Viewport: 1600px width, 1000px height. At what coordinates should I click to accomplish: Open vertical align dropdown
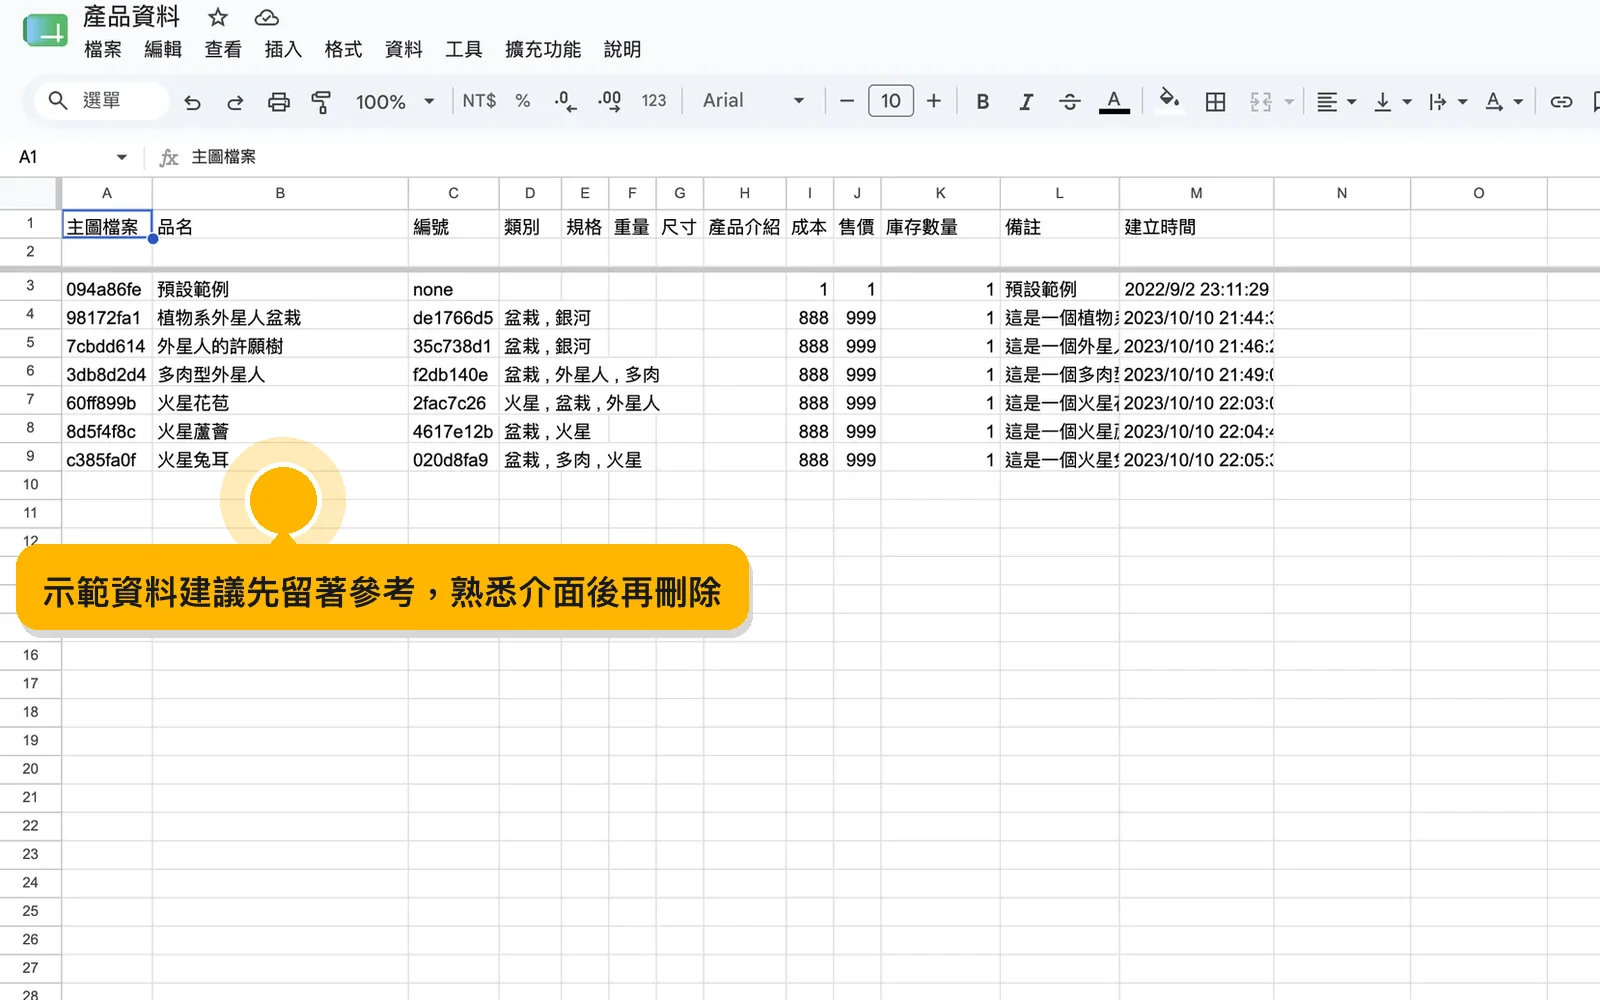click(1392, 101)
